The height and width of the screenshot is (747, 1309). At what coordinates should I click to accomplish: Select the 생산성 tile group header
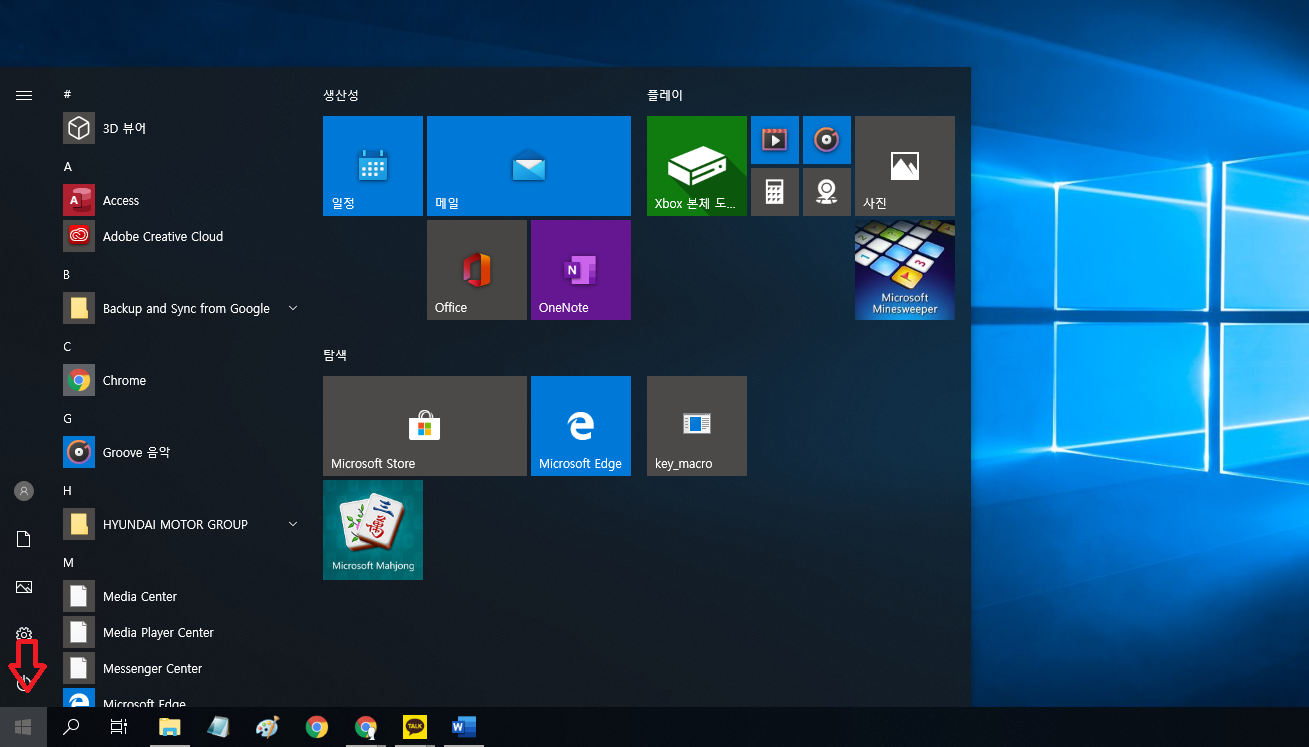tap(341, 95)
